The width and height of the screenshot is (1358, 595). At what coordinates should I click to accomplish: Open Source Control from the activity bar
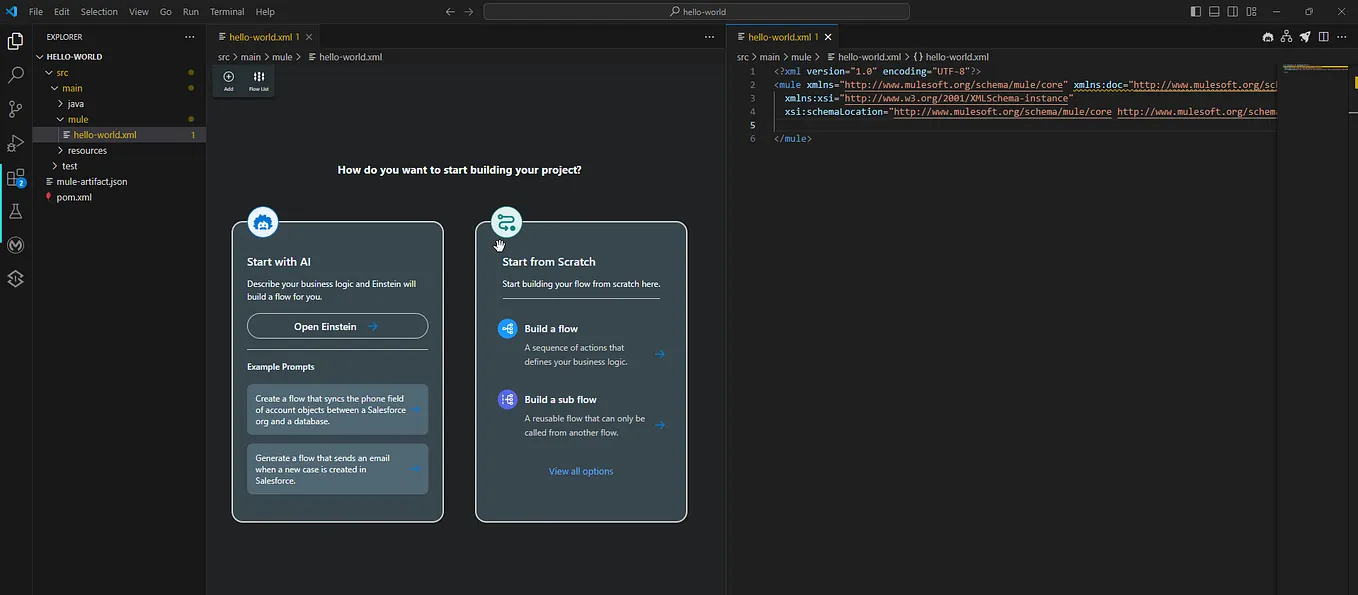tap(15, 108)
